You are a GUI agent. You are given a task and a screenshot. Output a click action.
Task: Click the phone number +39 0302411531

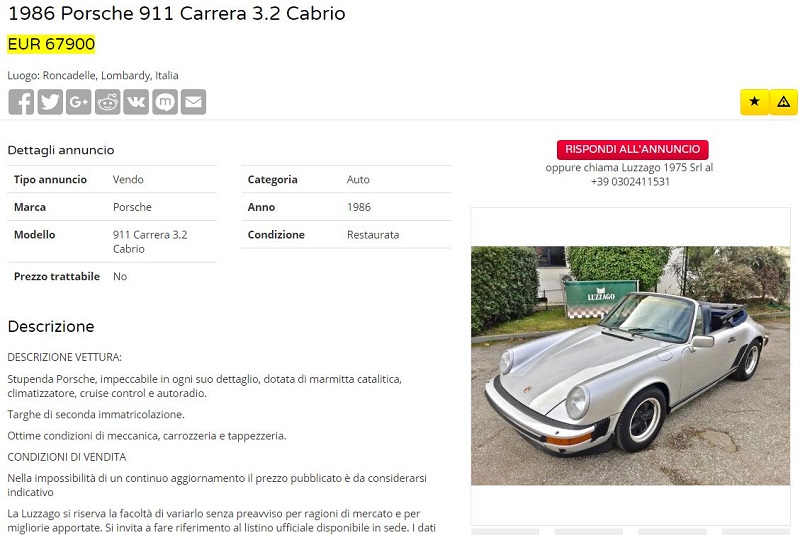coord(630,182)
